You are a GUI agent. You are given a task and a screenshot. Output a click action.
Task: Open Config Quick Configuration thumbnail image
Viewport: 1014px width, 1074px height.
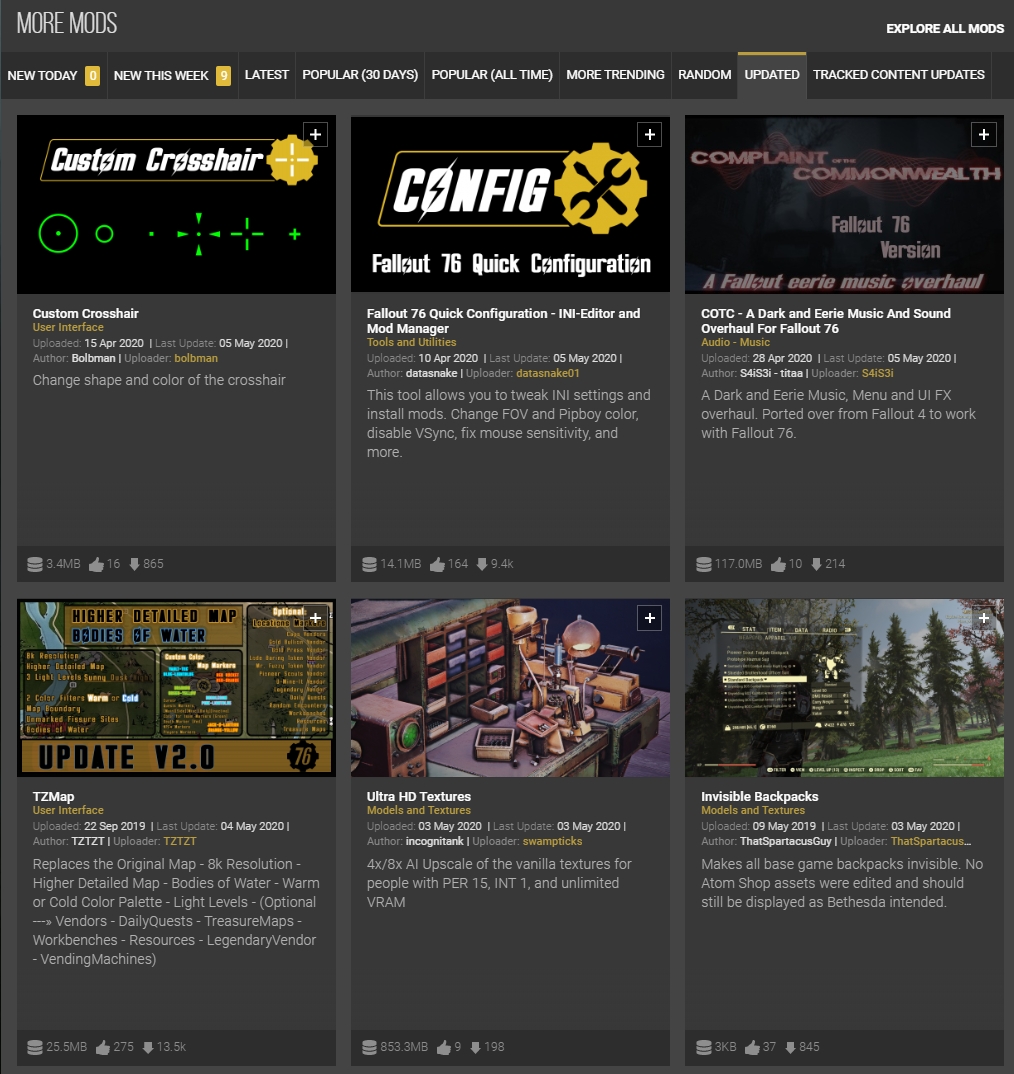point(510,205)
